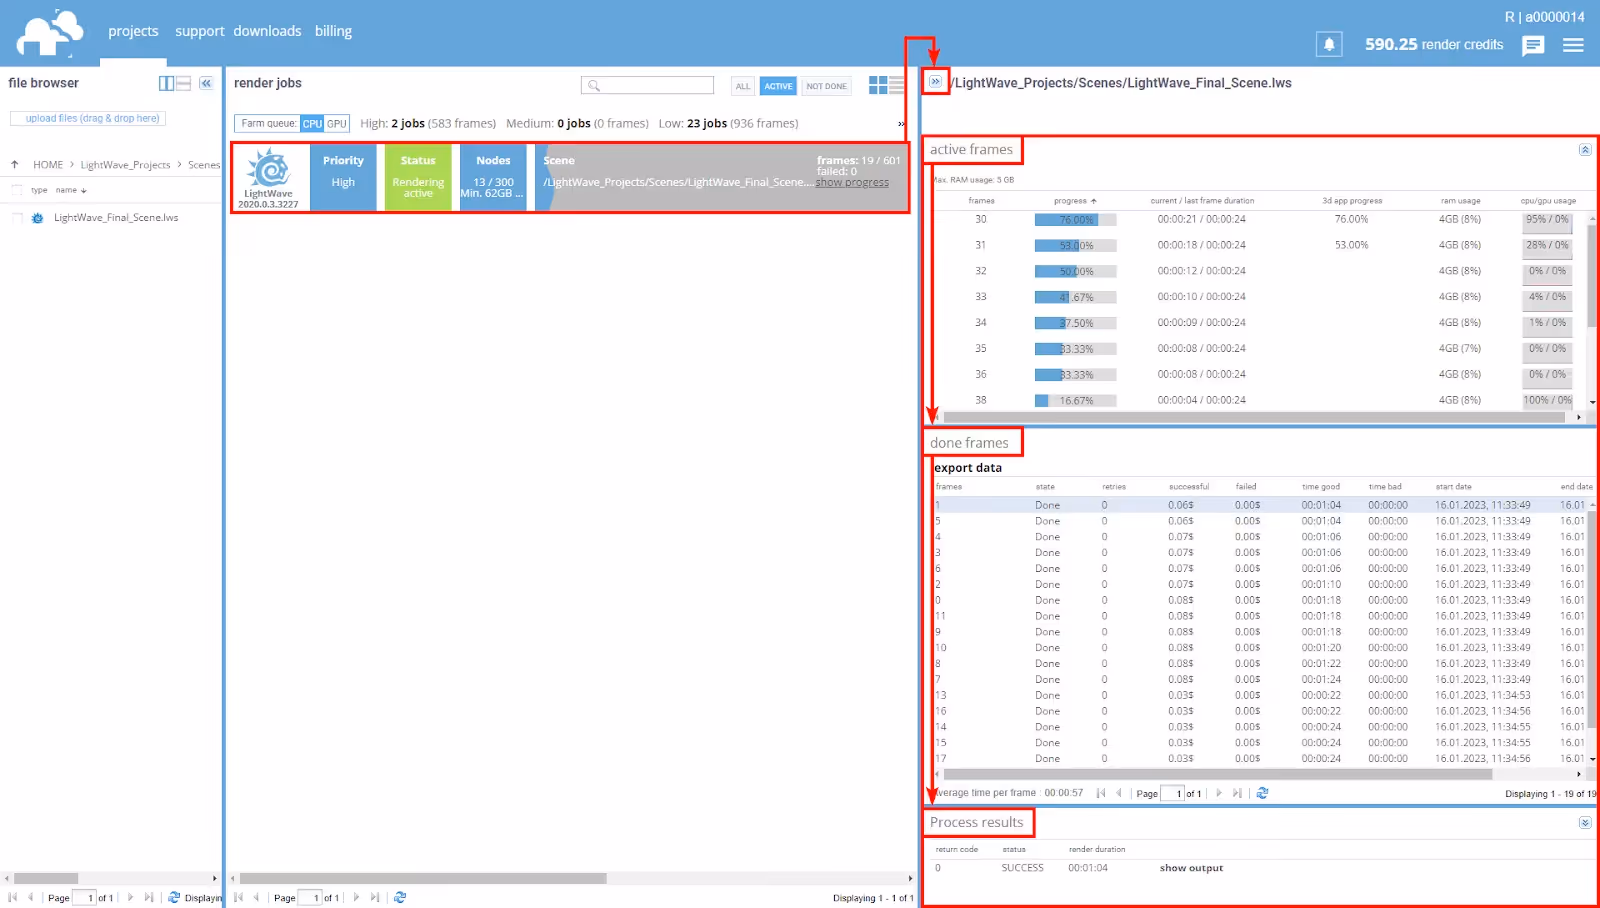Refresh the render jobs list
Image resolution: width=1600 pixels, height=908 pixels.
tap(400, 897)
